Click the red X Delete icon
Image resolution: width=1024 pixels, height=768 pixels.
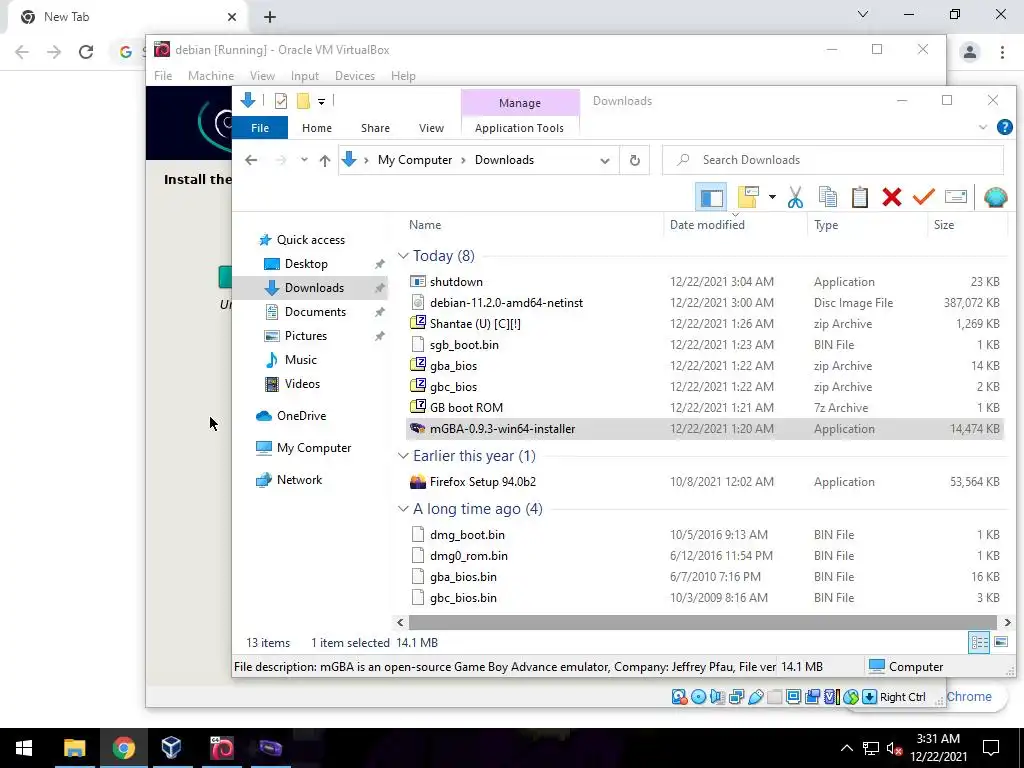(891, 197)
